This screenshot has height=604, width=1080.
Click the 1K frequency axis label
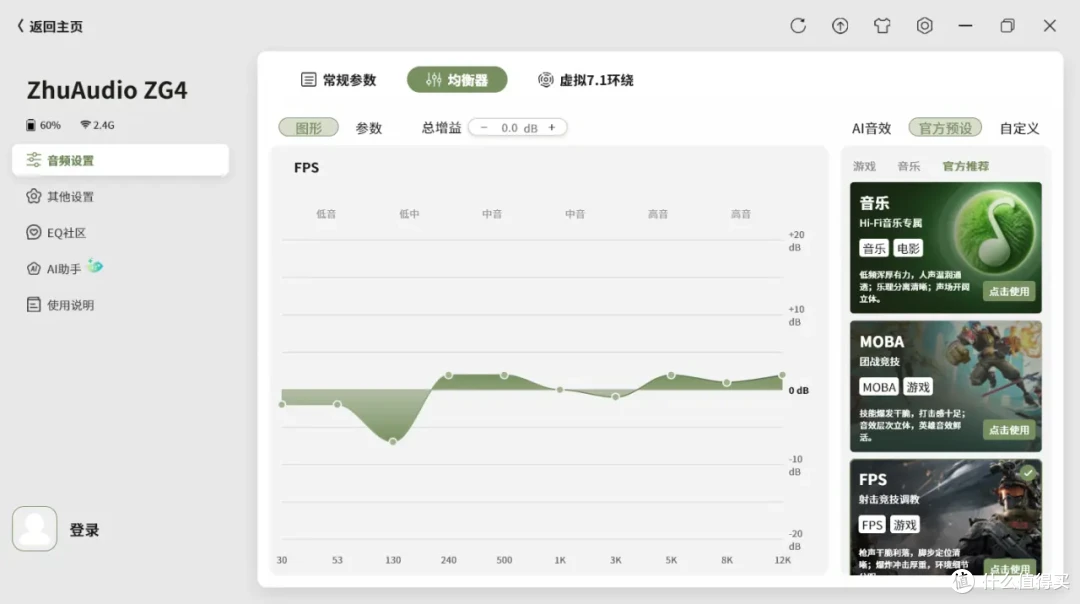[560, 560]
